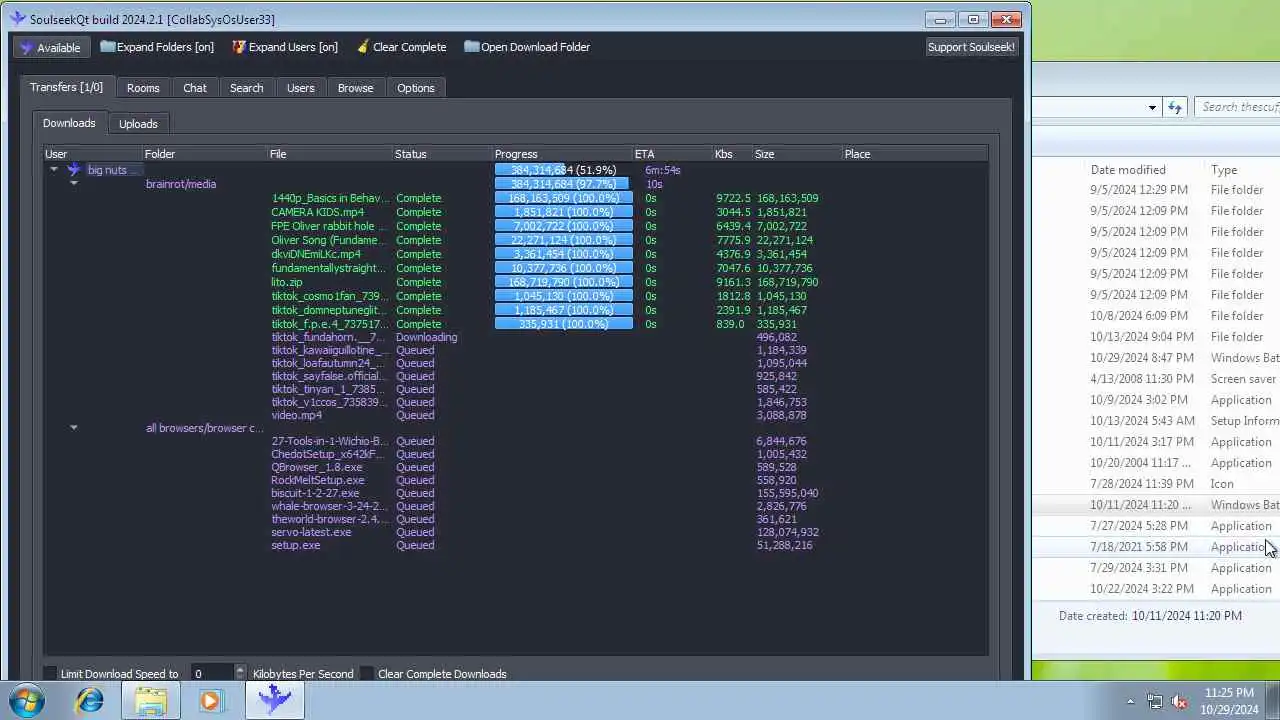Screen dimensions: 1280x720
Task: Click the lito.zip 100% progress bar
Action: [564, 282]
